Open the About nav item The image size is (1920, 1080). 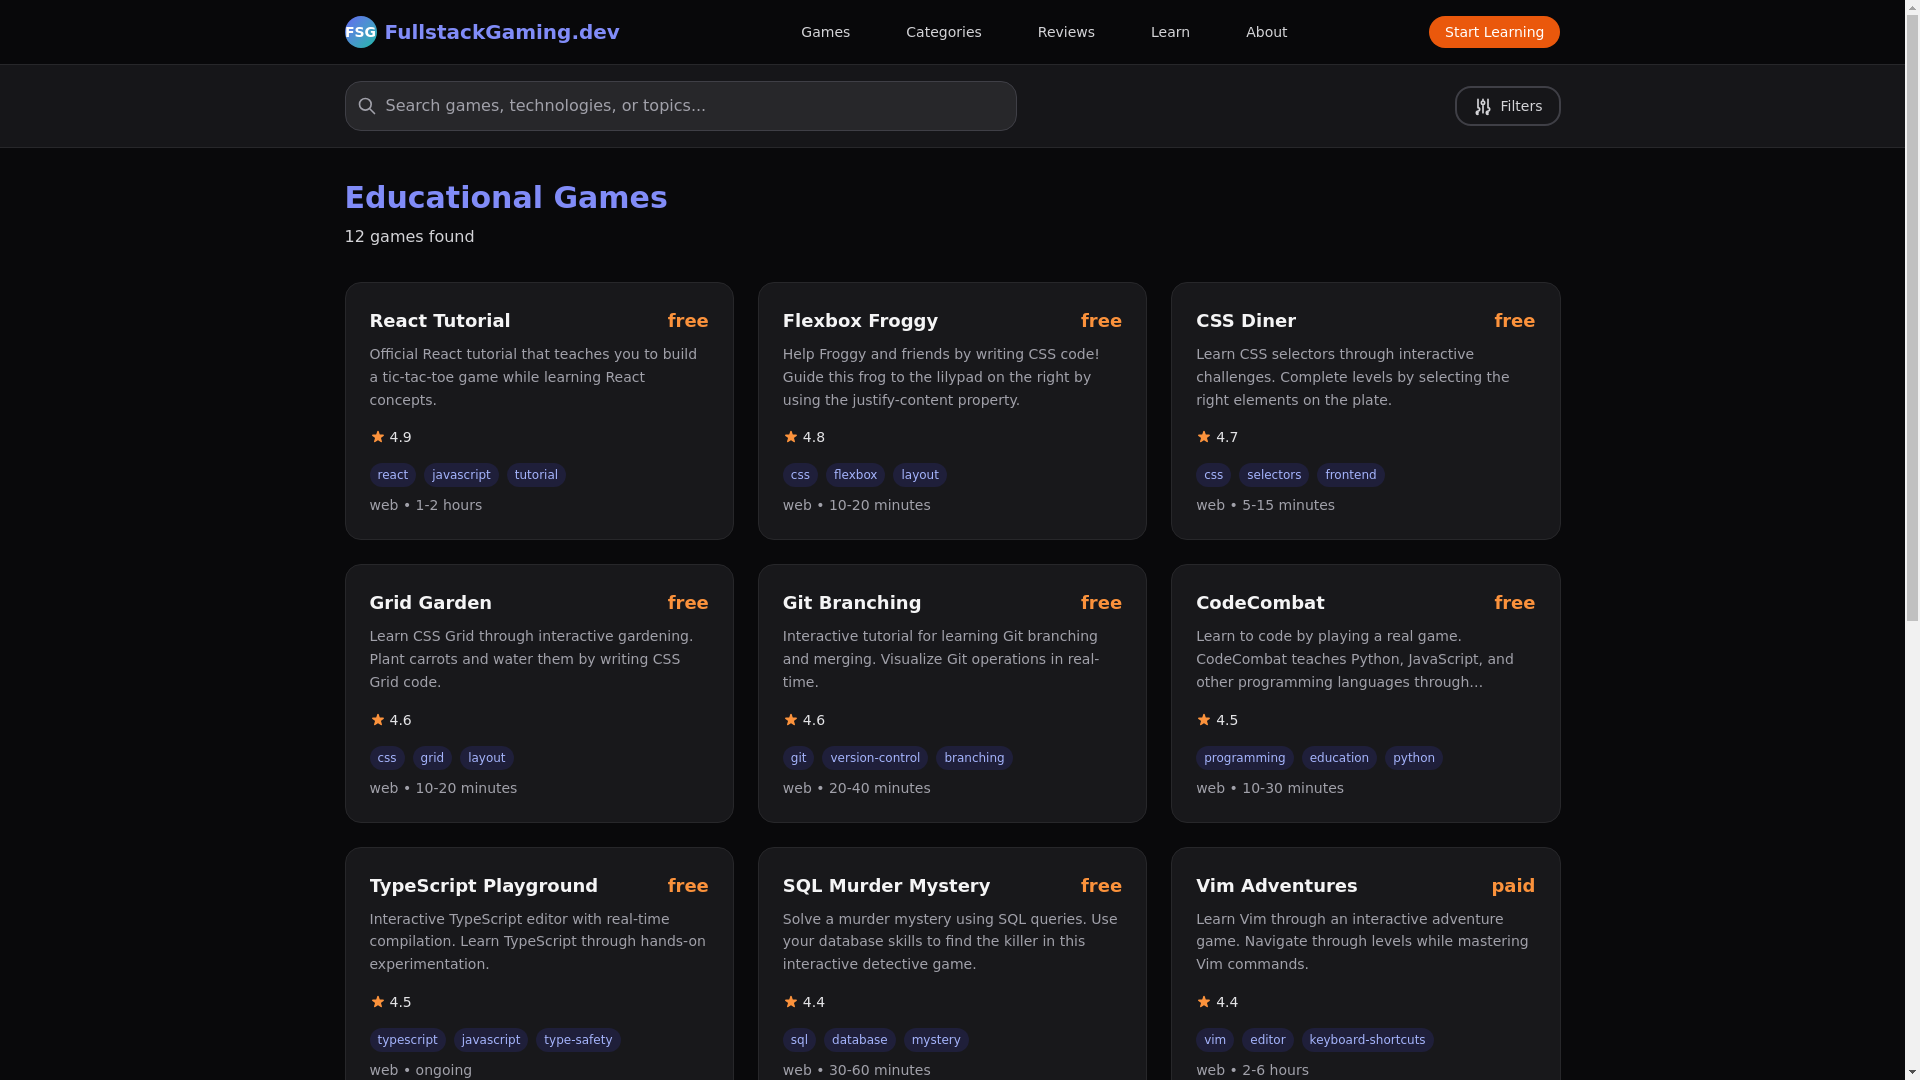pyautogui.click(x=1266, y=32)
